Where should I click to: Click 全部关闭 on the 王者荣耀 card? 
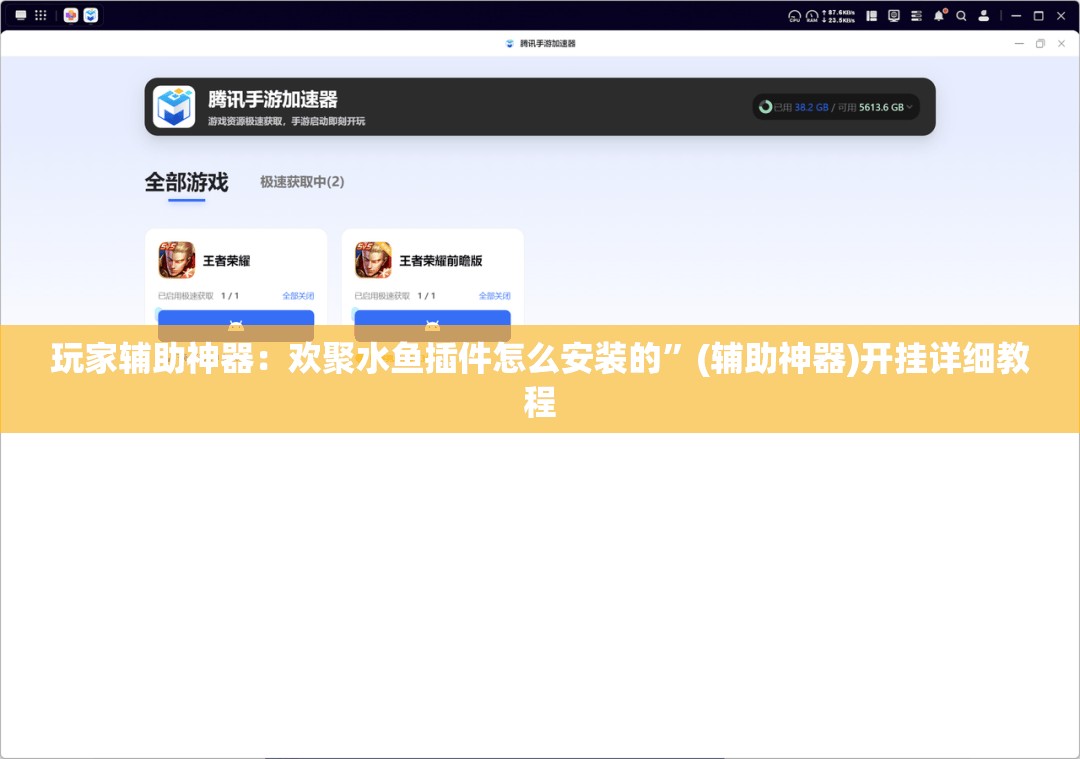pos(298,295)
